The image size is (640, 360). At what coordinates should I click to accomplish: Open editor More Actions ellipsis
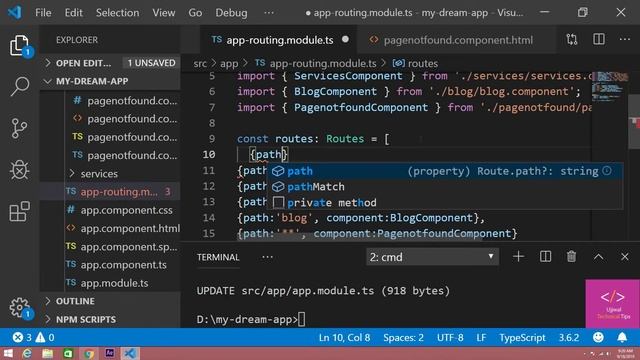click(624, 40)
